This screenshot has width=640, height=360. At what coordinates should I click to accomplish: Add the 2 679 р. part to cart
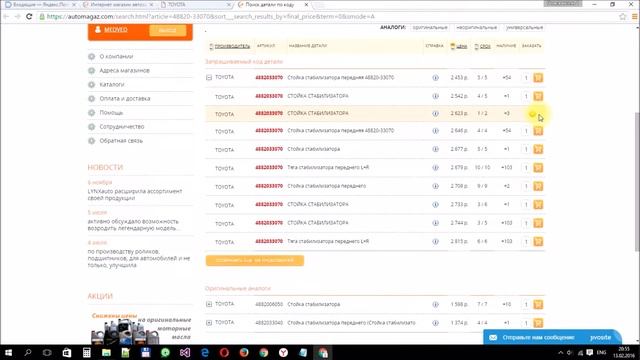pyautogui.click(x=538, y=168)
